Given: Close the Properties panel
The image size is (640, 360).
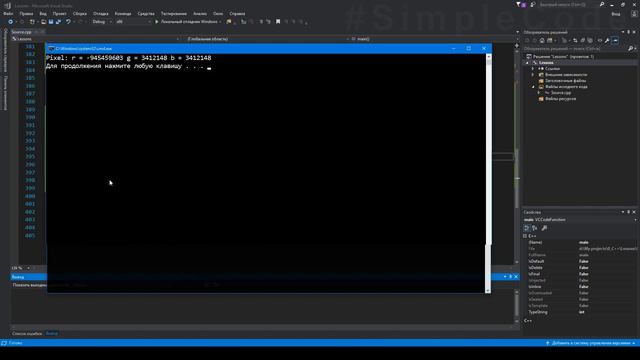Looking at the screenshot, I should click(x=634, y=212).
